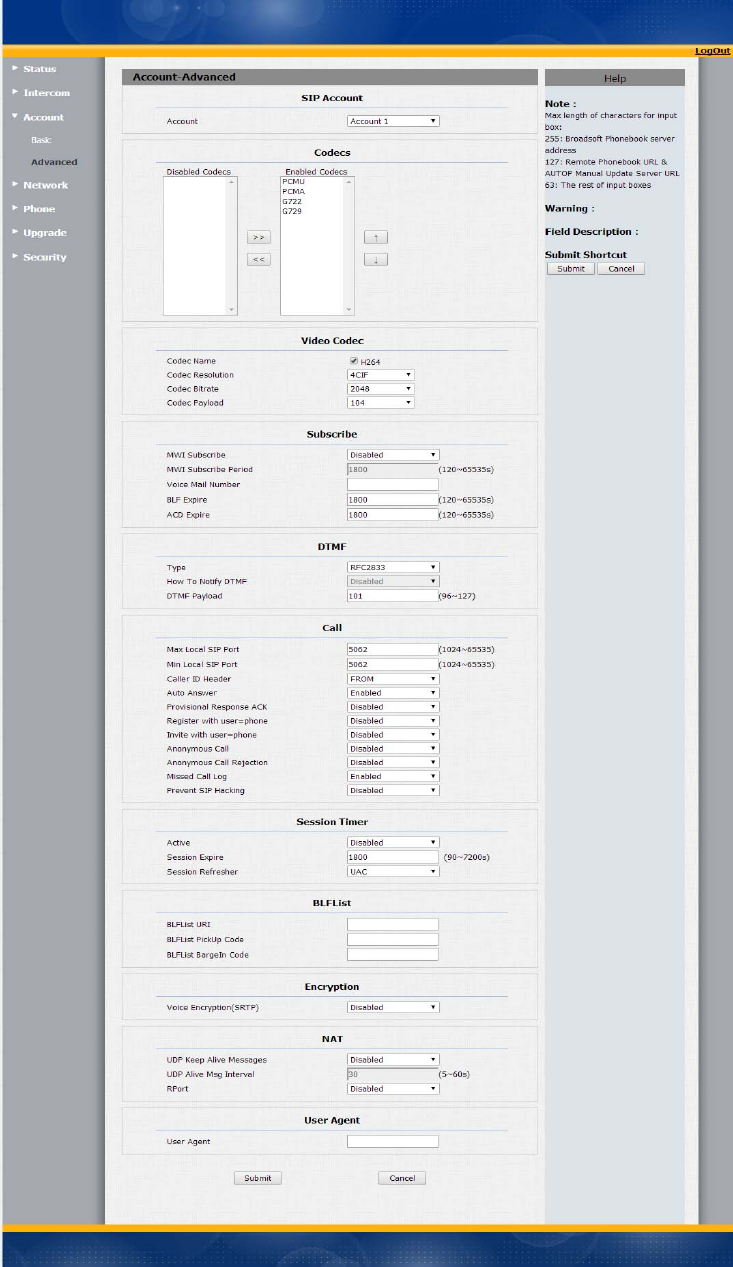The image size is (733, 1267).
Task: Click the Session Expire input field
Action: click(x=393, y=858)
